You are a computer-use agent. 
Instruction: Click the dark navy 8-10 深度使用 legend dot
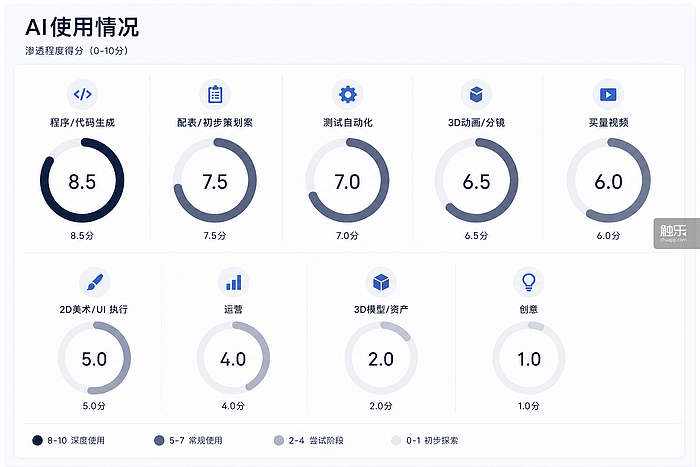(38, 440)
